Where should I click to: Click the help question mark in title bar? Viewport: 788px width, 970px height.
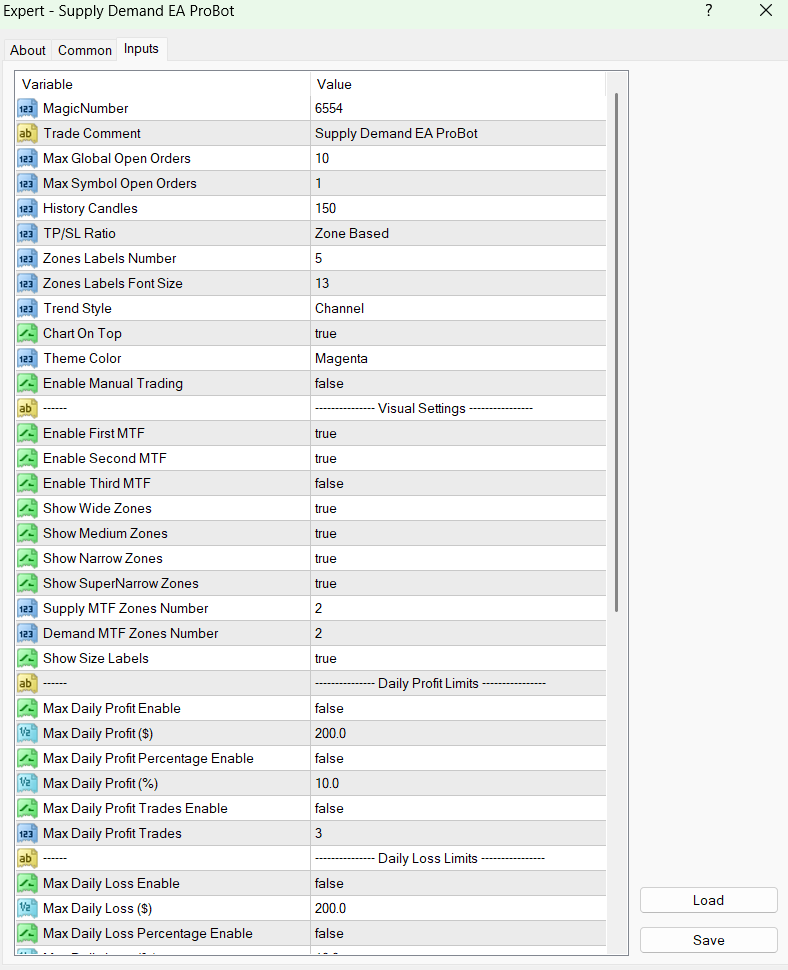tap(709, 11)
